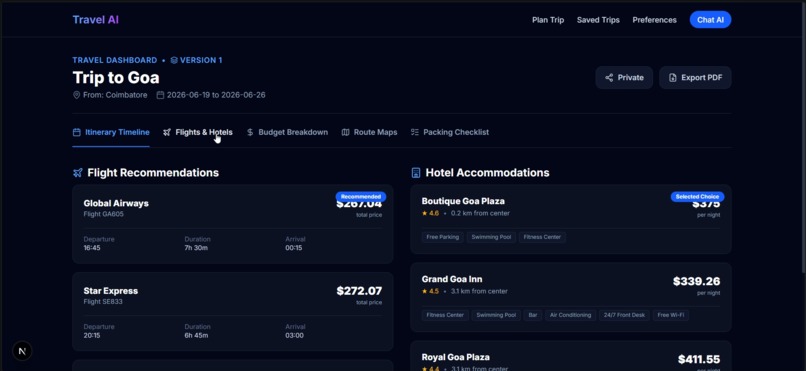Click the $272.07 Star Express price

click(359, 291)
